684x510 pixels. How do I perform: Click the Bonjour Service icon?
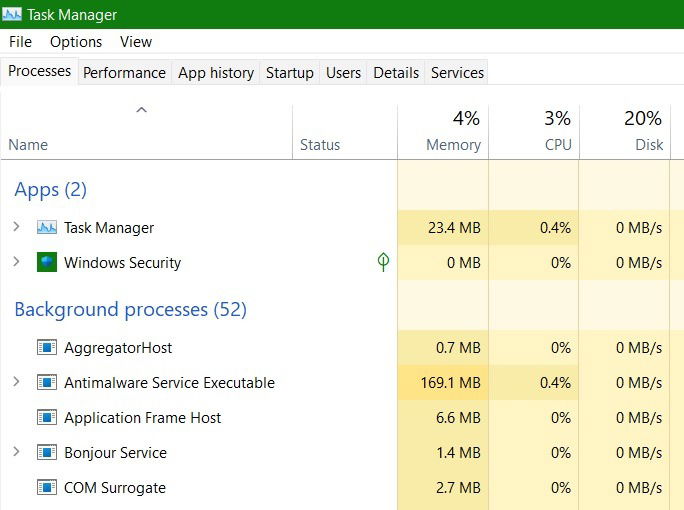47,452
